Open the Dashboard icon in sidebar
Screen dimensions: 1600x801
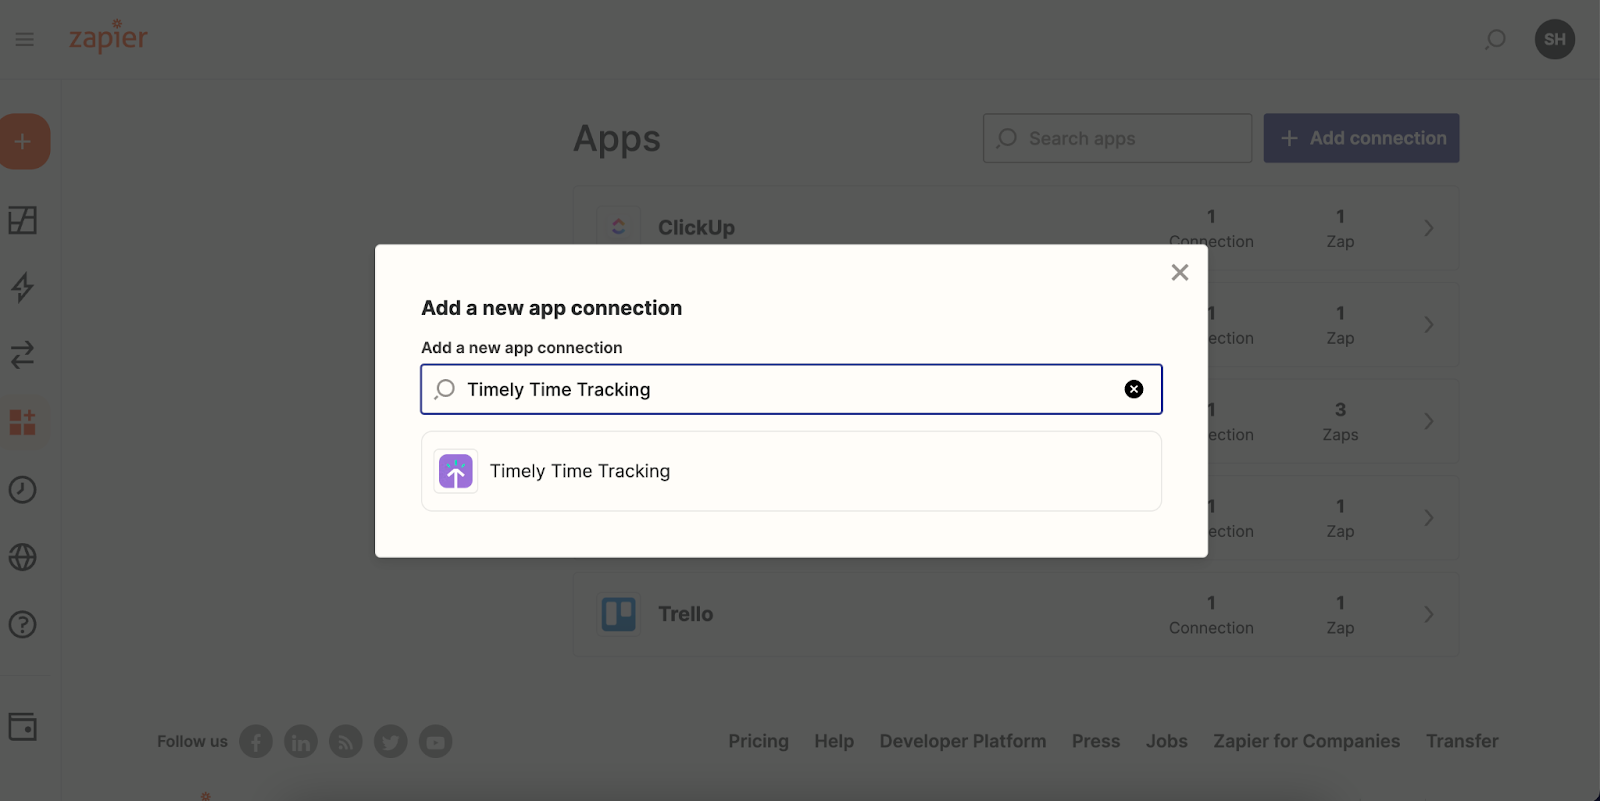[23, 220]
